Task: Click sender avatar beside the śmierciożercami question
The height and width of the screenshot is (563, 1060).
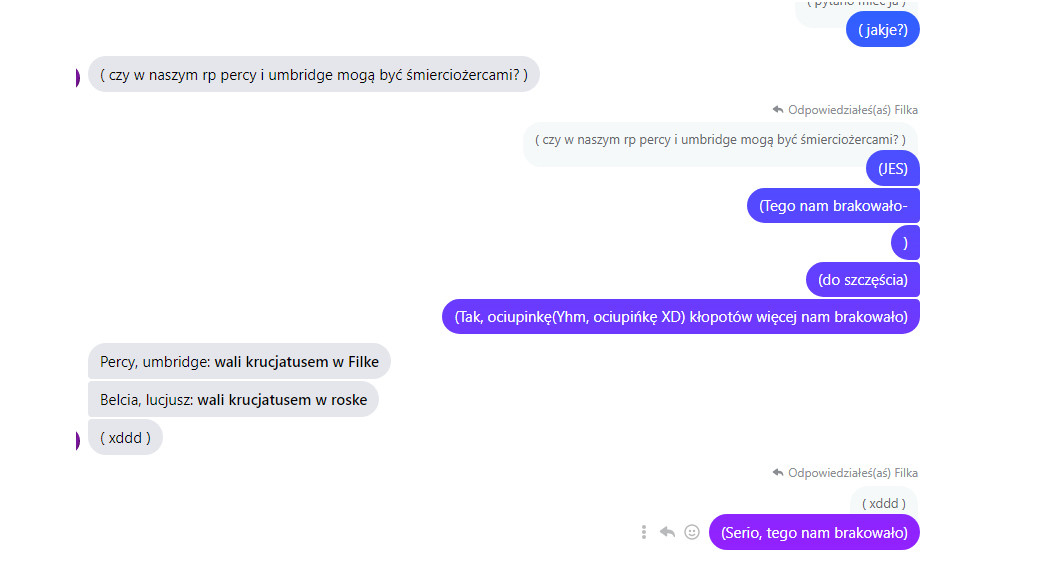Action: click(x=78, y=78)
